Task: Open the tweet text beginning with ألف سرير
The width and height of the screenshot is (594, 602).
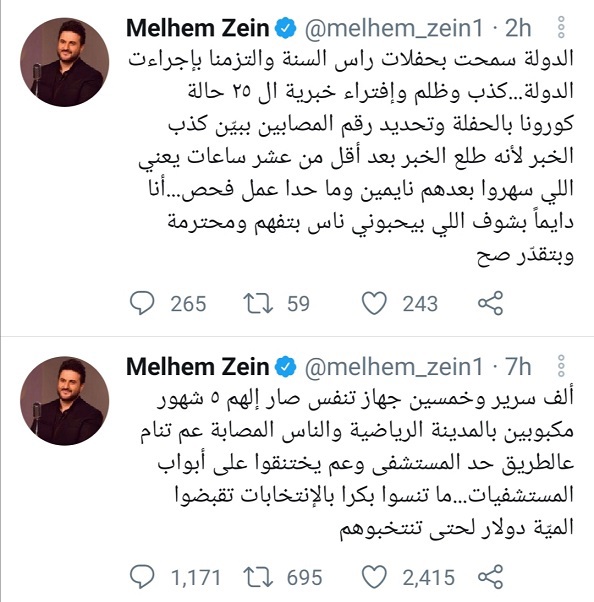Action: [357, 463]
